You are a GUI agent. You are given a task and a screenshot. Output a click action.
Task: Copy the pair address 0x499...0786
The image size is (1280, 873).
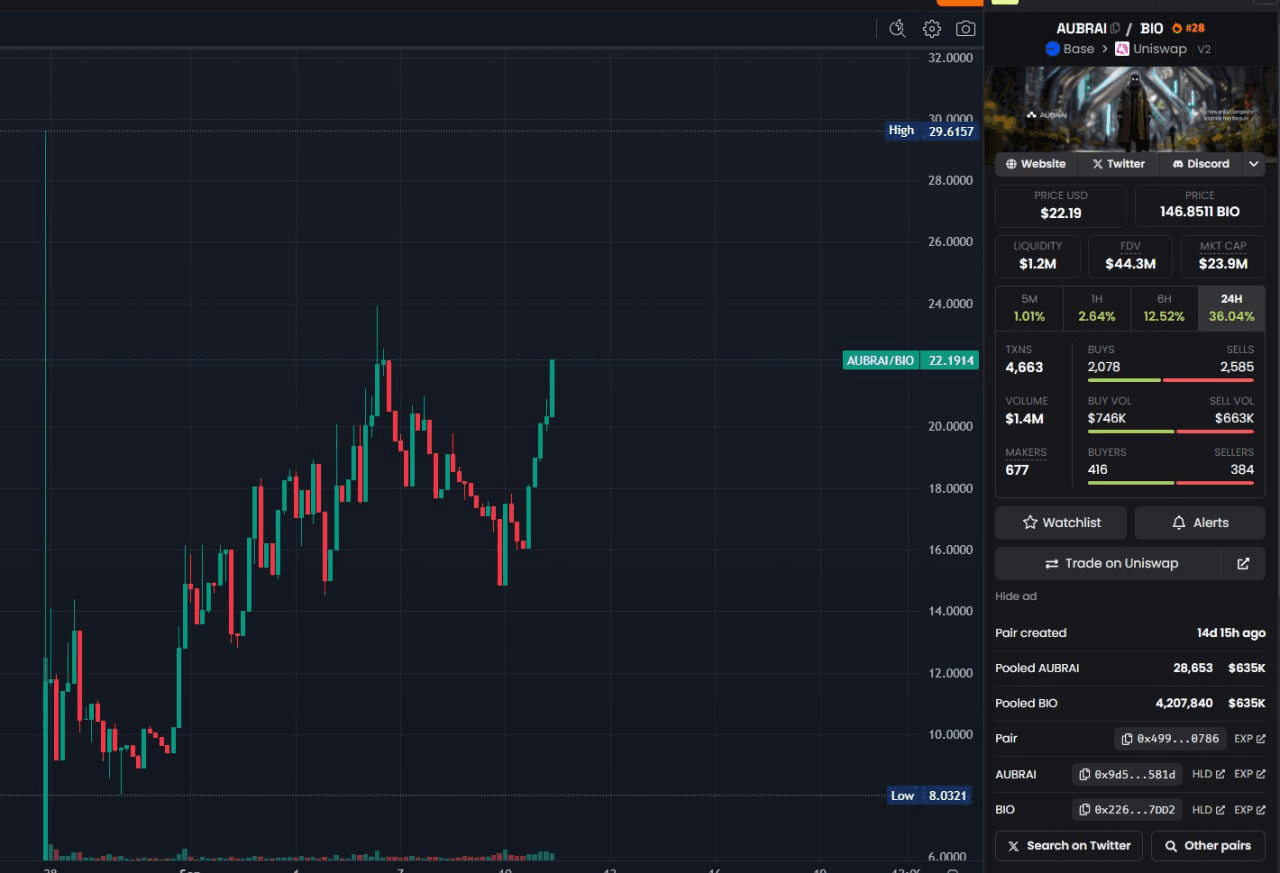pos(1170,738)
